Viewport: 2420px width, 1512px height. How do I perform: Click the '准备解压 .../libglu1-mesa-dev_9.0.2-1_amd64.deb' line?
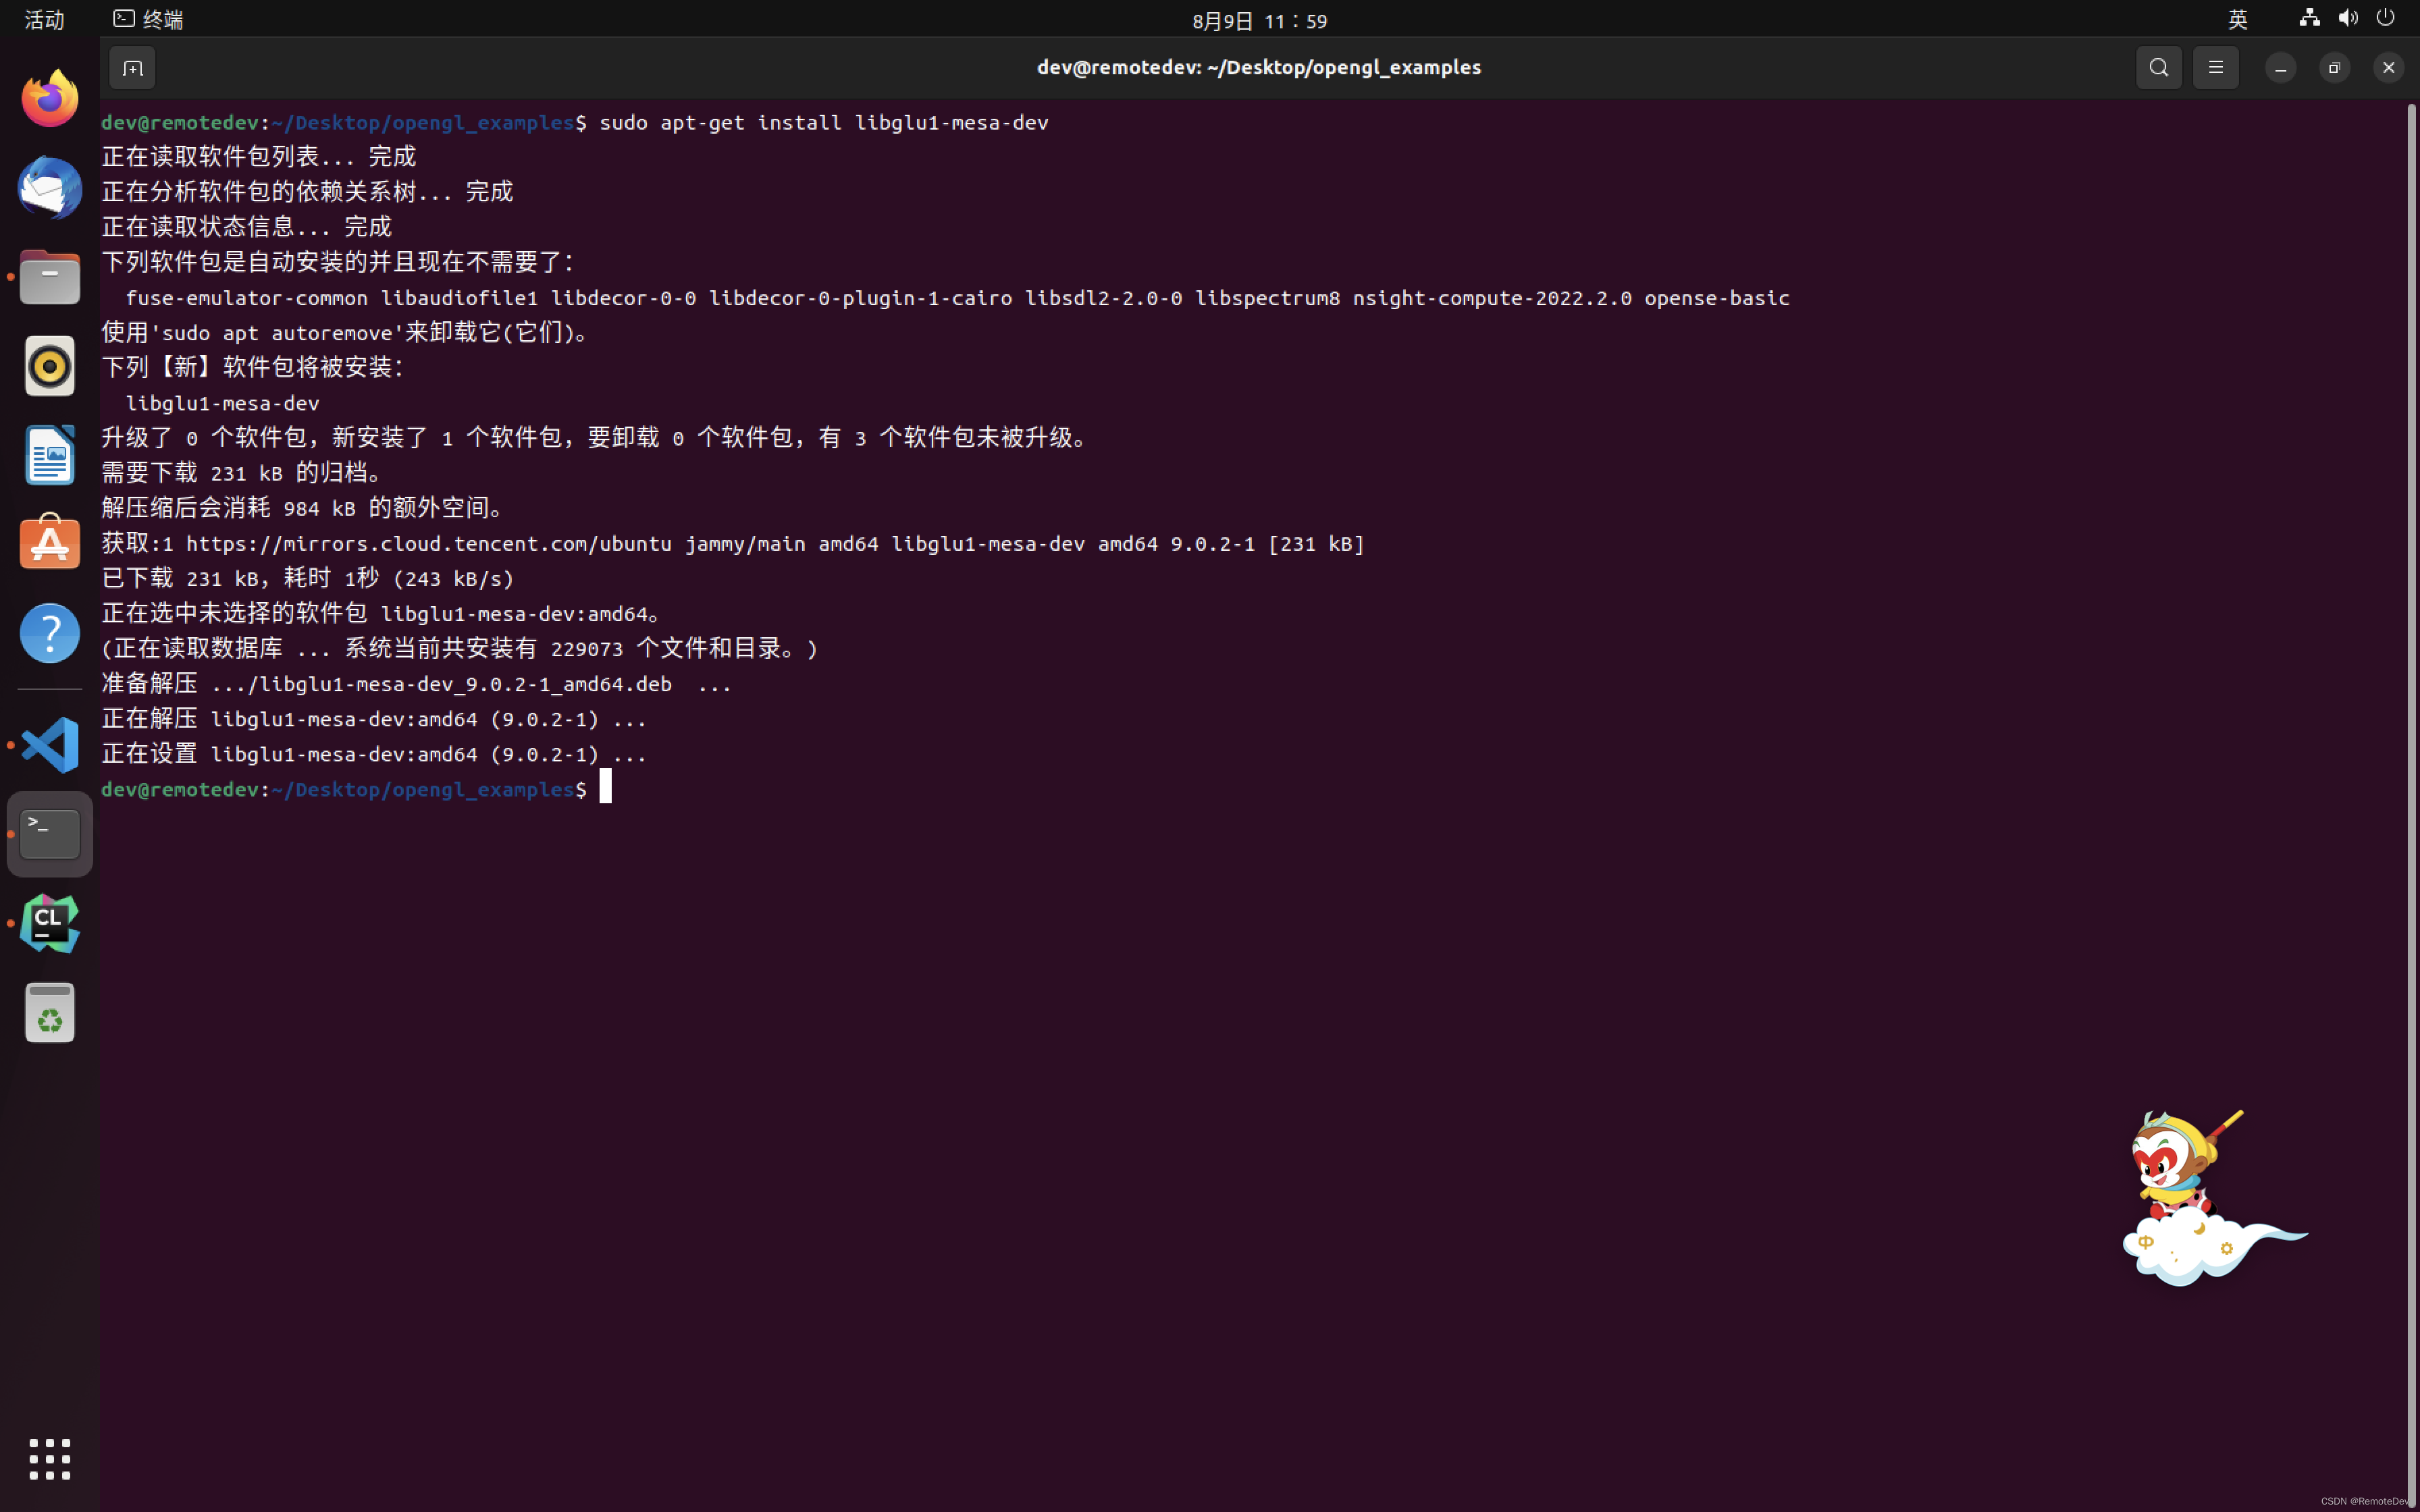[417, 684]
